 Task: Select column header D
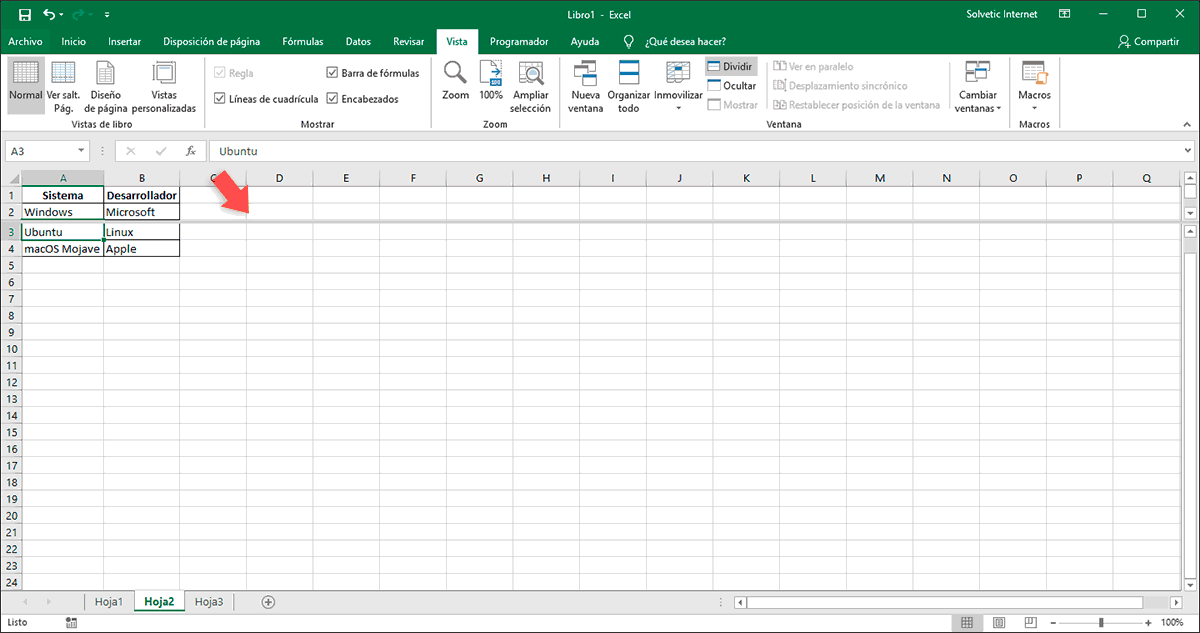[279, 178]
